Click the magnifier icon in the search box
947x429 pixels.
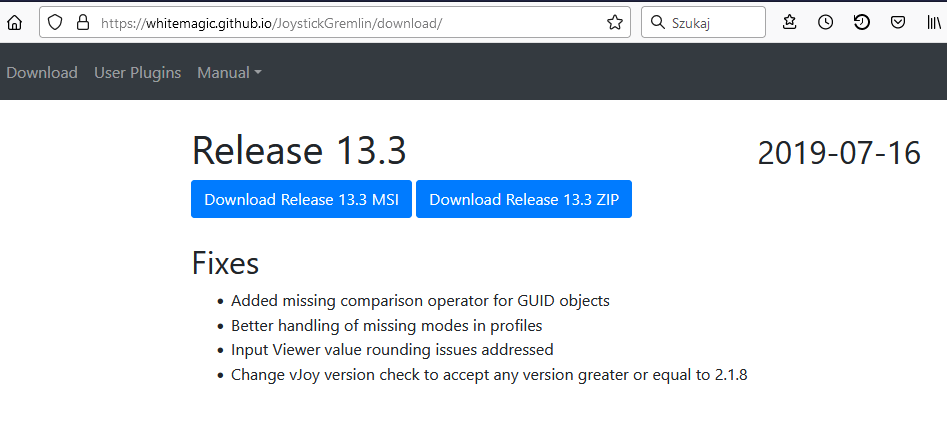coord(658,22)
